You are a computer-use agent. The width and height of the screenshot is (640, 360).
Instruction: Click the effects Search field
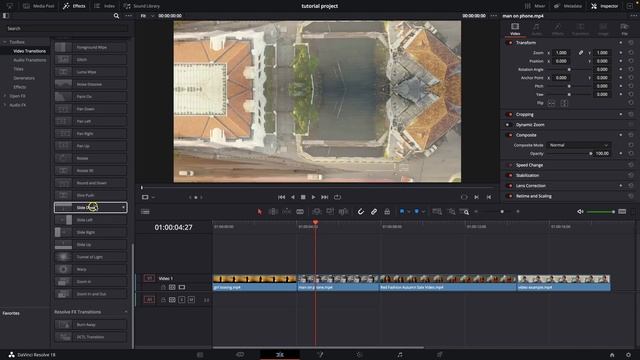(67, 29)
